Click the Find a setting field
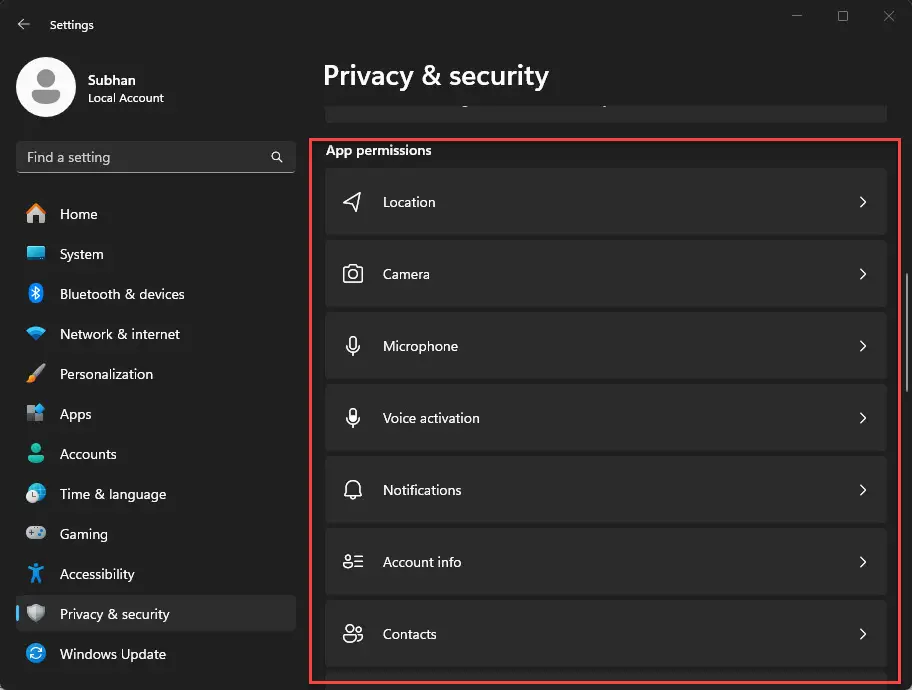Screen dimensions: 912x690 [x=156, y=157]
